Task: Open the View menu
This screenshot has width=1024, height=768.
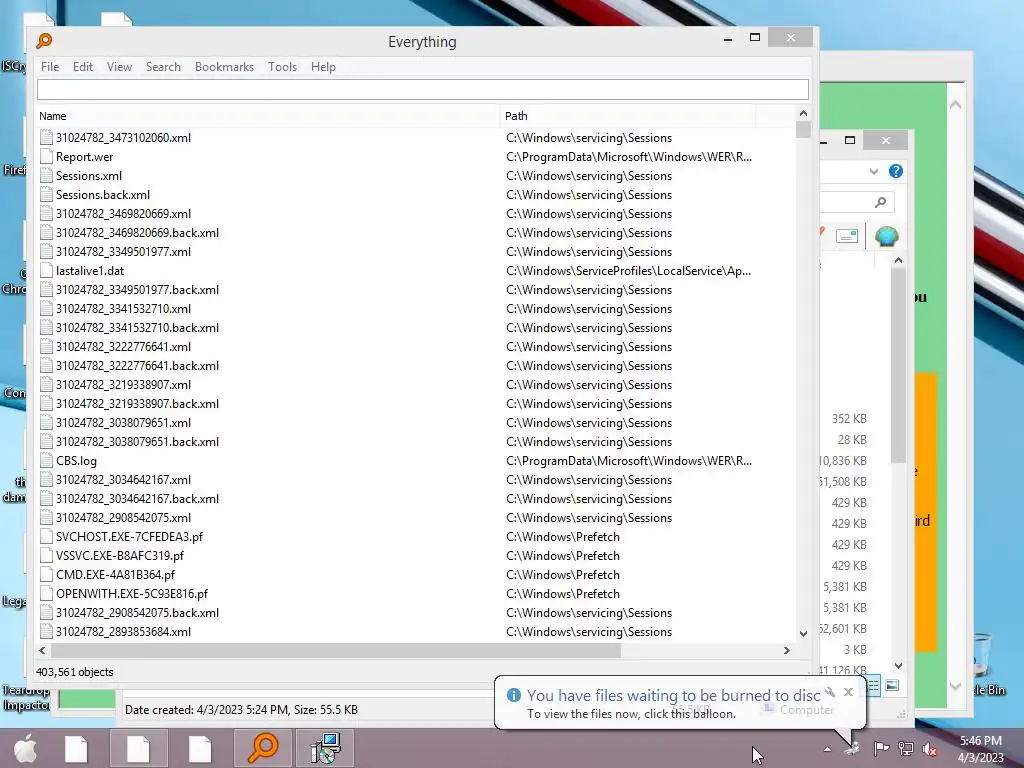Action: point(120,67)
